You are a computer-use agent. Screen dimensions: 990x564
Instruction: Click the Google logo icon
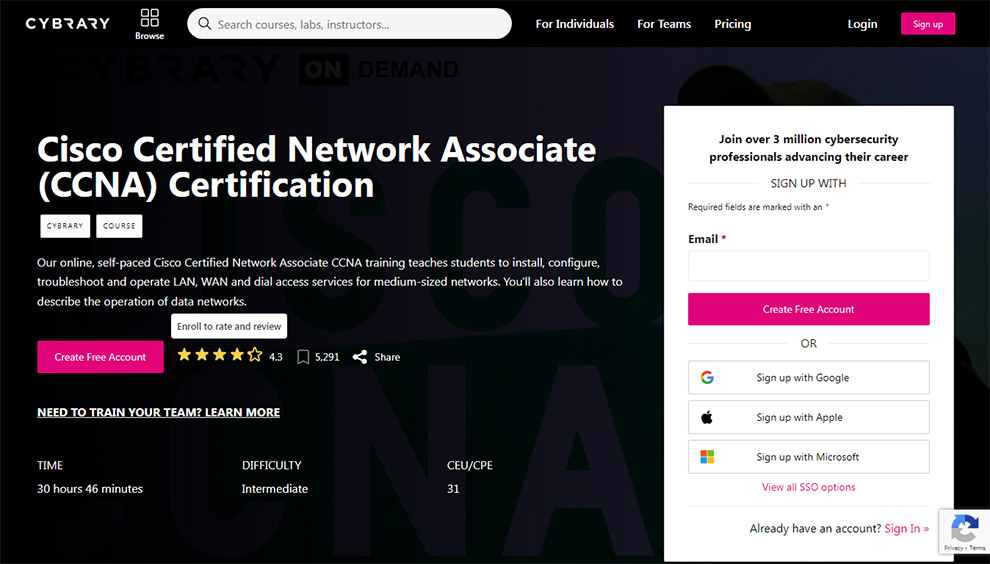[x=707, y=378]
